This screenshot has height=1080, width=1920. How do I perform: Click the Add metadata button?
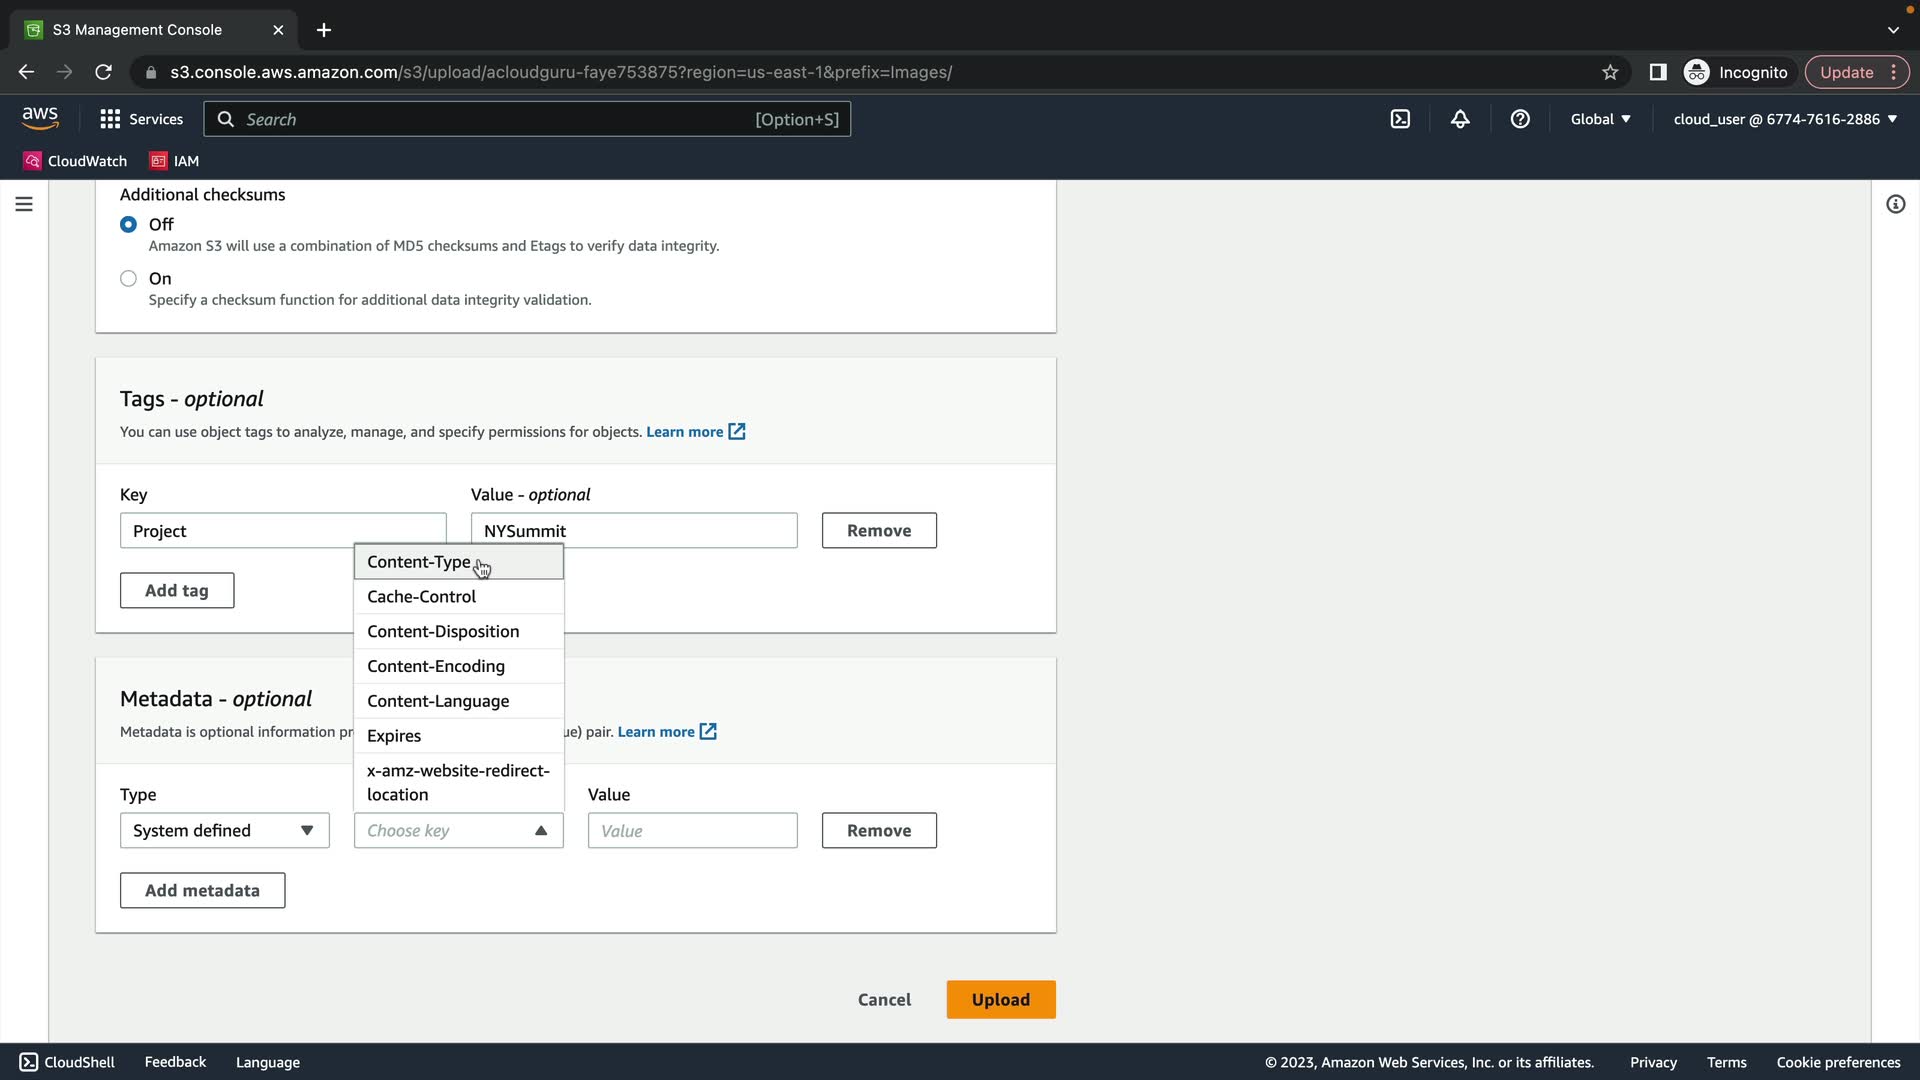(202, 890)
